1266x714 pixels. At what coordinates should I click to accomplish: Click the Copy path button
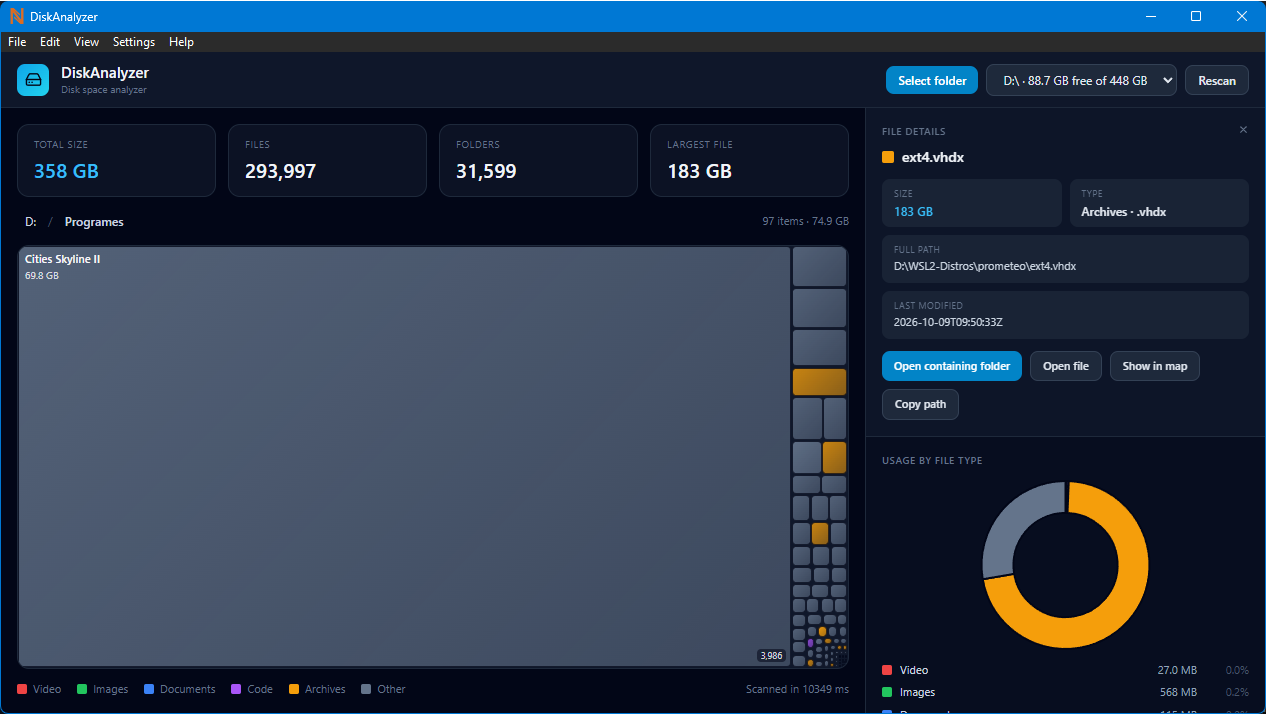(920, 404)
